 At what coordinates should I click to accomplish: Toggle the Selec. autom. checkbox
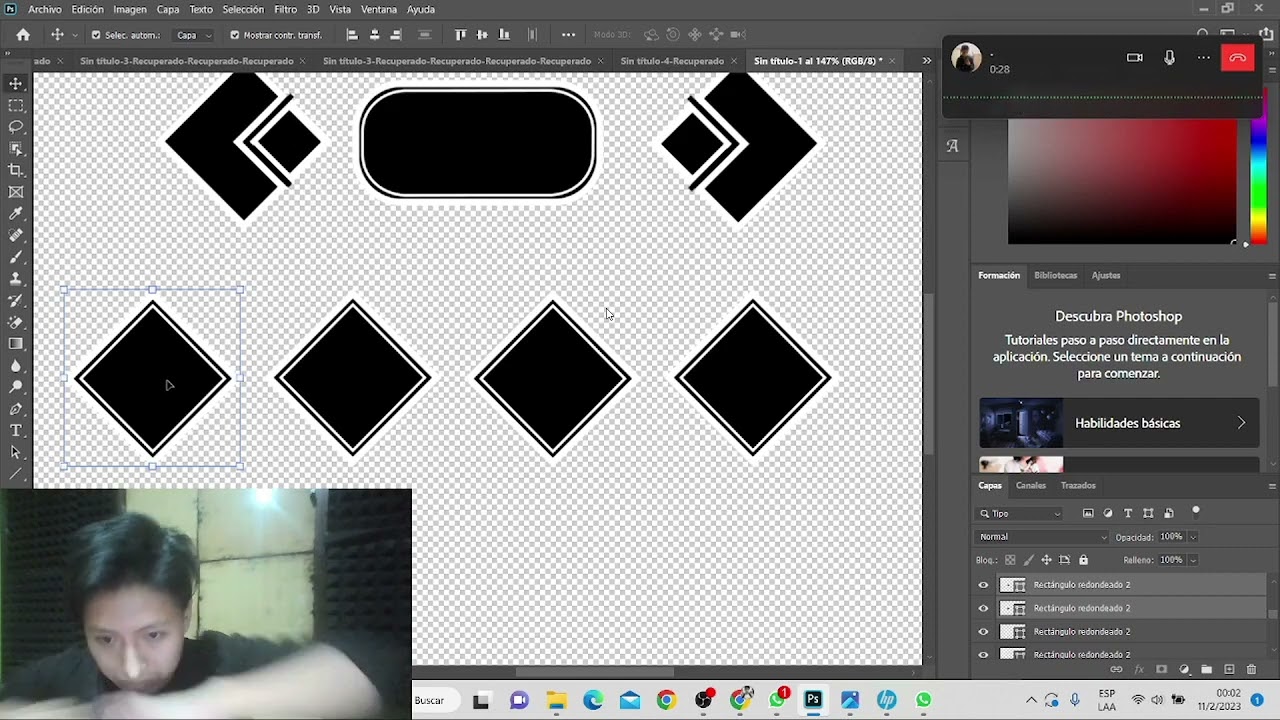coord(96,35)
